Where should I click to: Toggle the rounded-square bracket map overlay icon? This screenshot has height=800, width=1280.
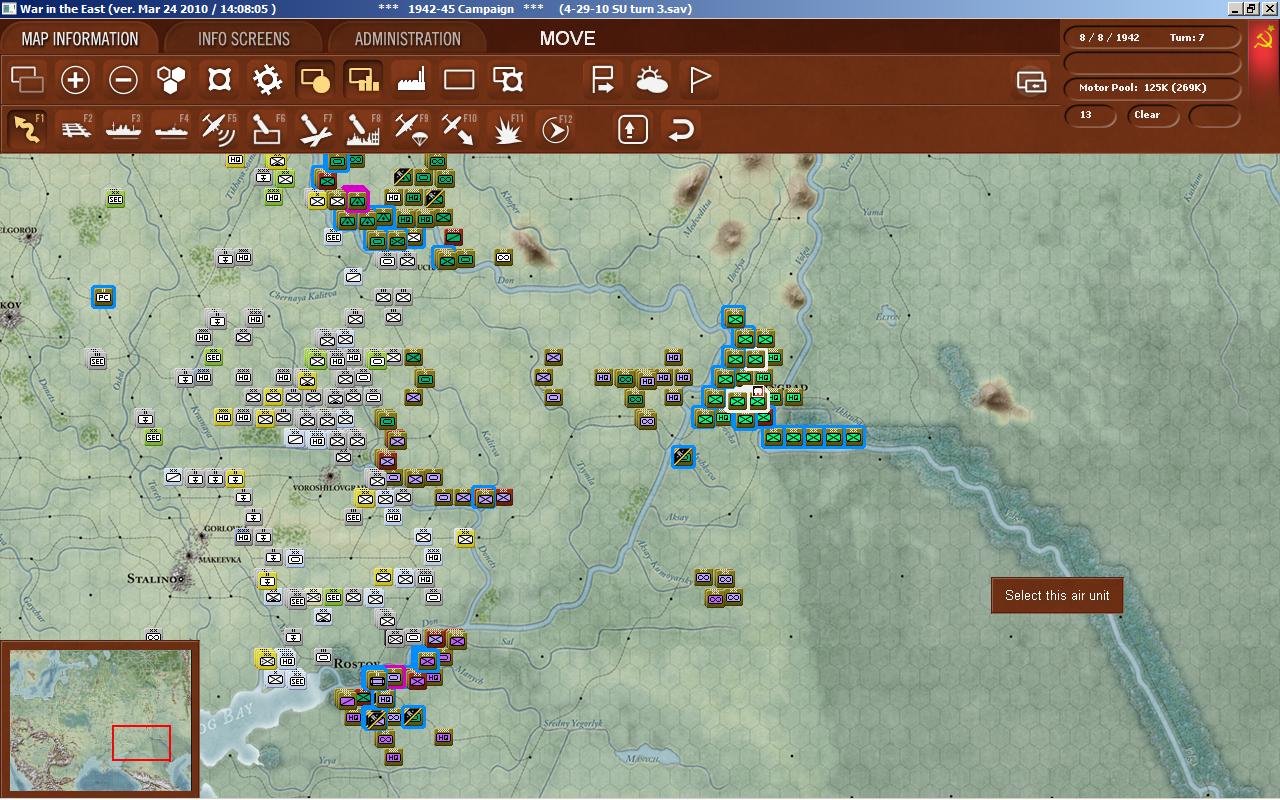click(x=219, y=79)
